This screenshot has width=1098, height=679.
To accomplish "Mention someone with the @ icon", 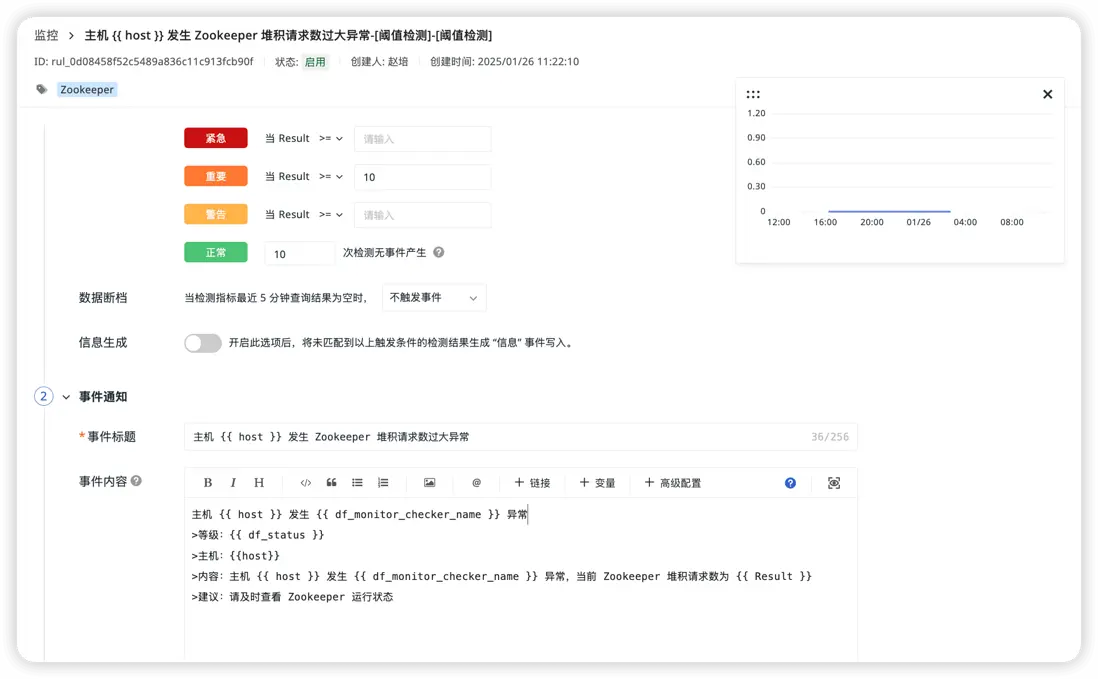I will tap(476, 482).
